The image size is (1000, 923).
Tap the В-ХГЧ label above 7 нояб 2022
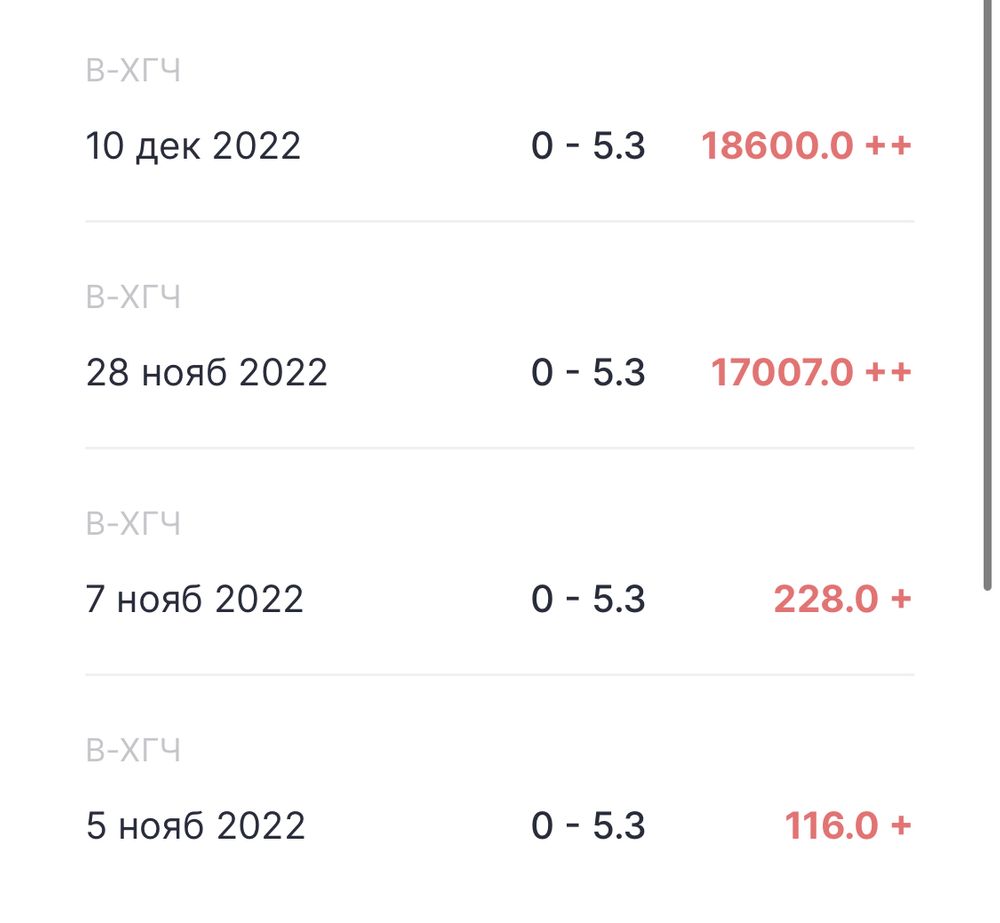(x=133, y=524)
